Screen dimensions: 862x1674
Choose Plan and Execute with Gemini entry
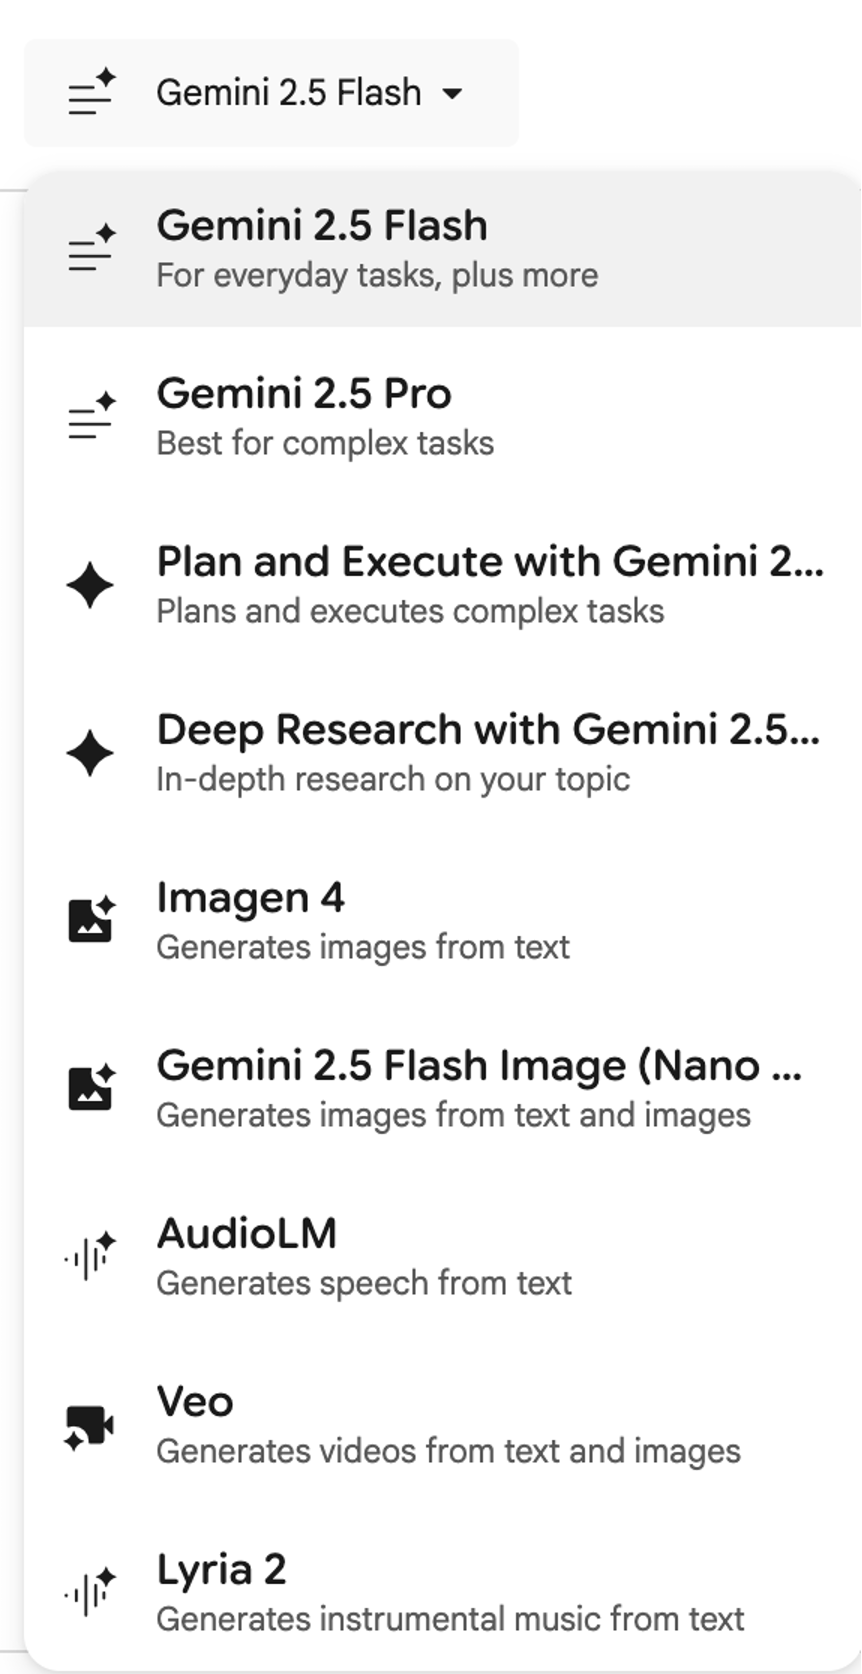490,562
